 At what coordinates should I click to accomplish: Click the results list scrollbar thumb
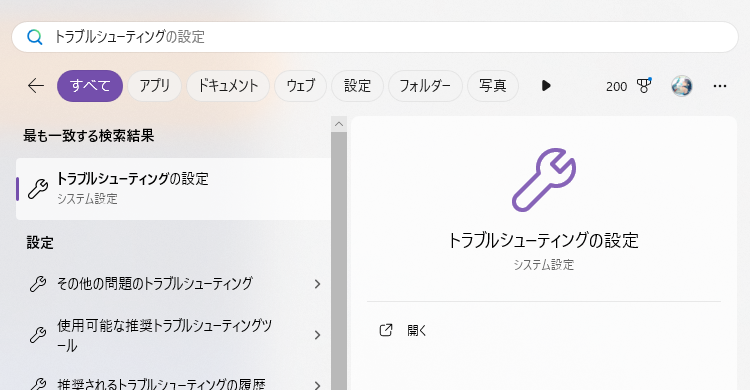coord(339,261)
